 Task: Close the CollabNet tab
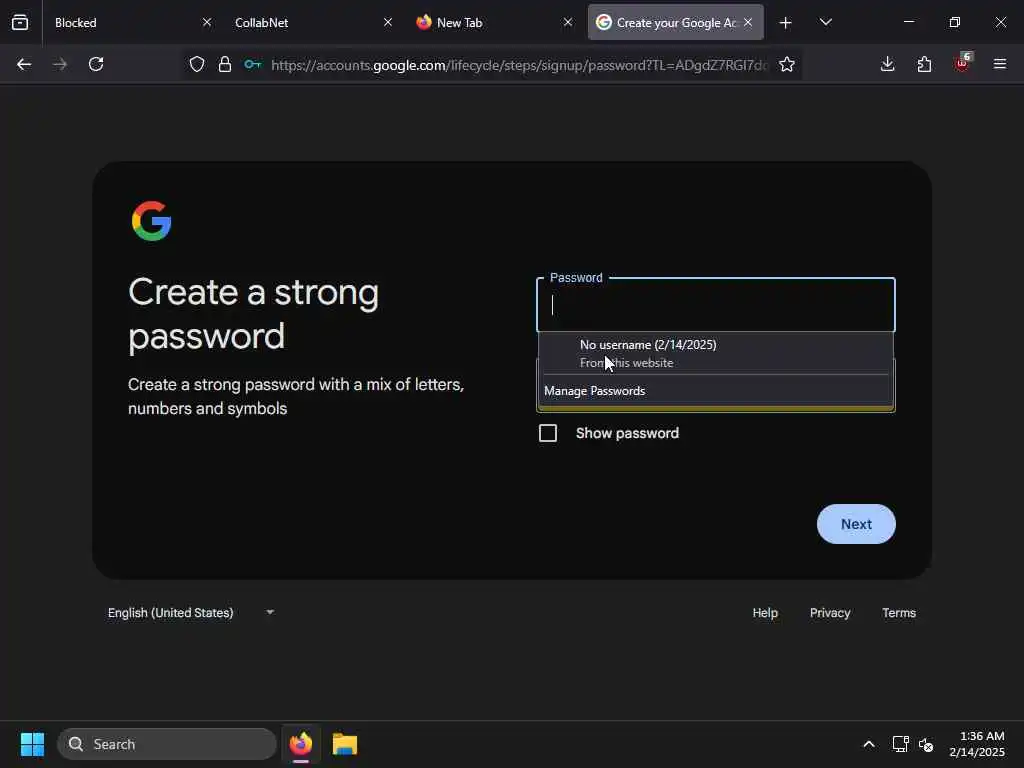pyautogui.click(x=388, y=22)
